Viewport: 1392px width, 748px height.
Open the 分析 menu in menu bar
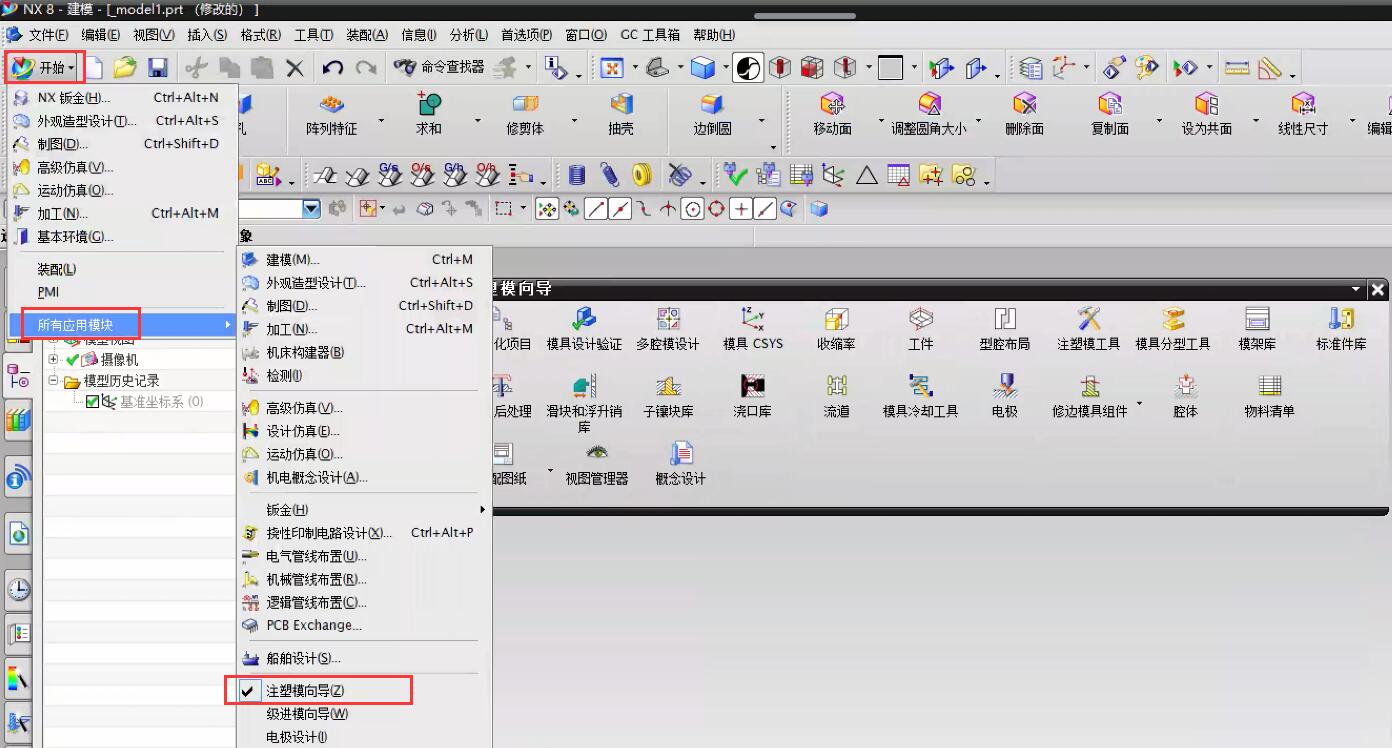[468, 35]
